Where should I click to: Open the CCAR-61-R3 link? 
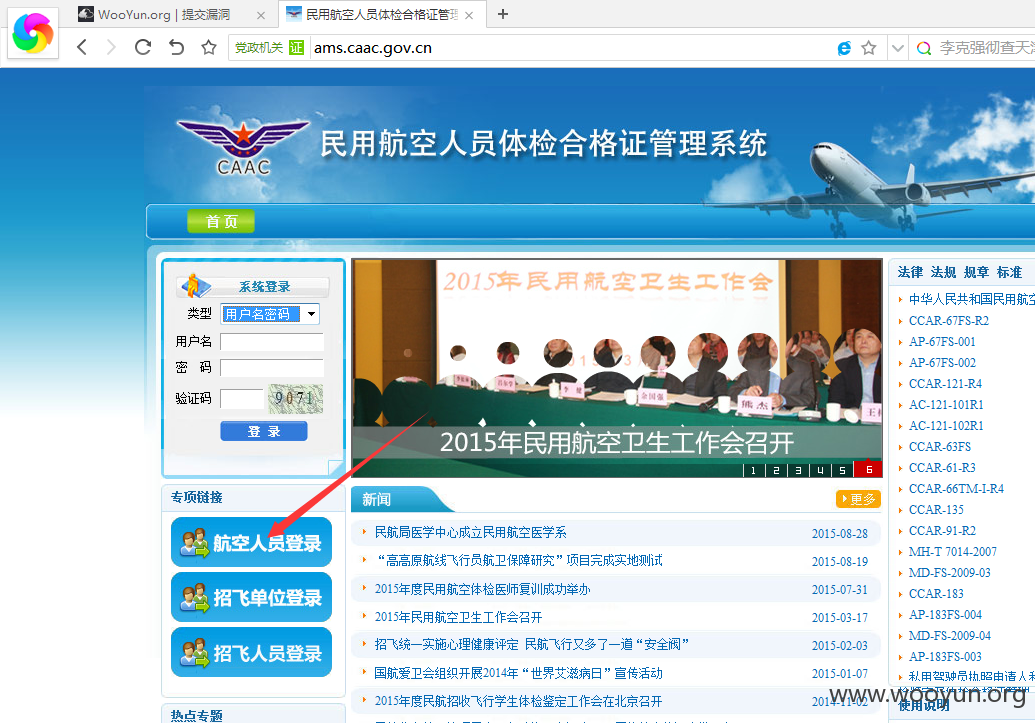point(942,468)
